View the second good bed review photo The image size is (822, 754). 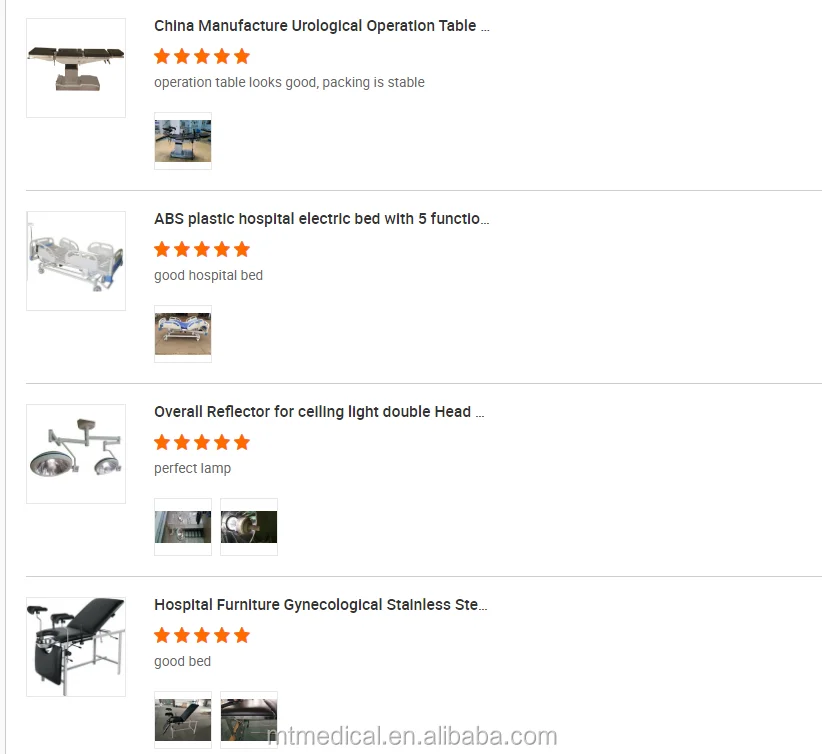249,720
